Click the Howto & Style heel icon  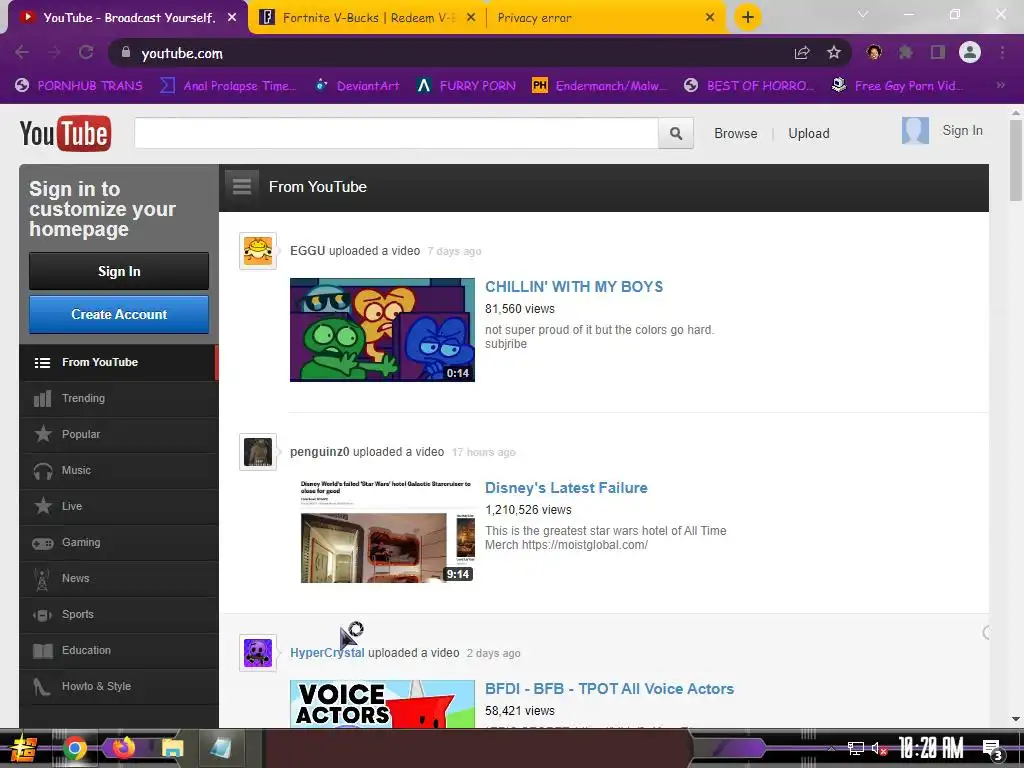click(x=42, y=687)
